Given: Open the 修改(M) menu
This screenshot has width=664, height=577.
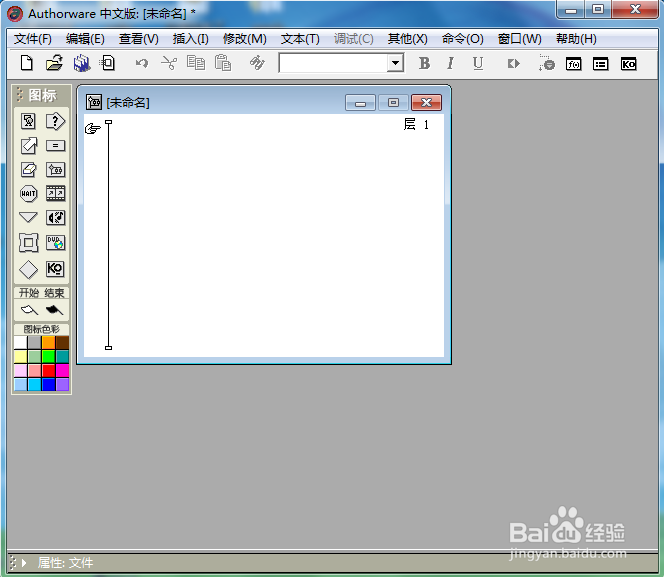Looking at the screenshot, I should point(245,39).
